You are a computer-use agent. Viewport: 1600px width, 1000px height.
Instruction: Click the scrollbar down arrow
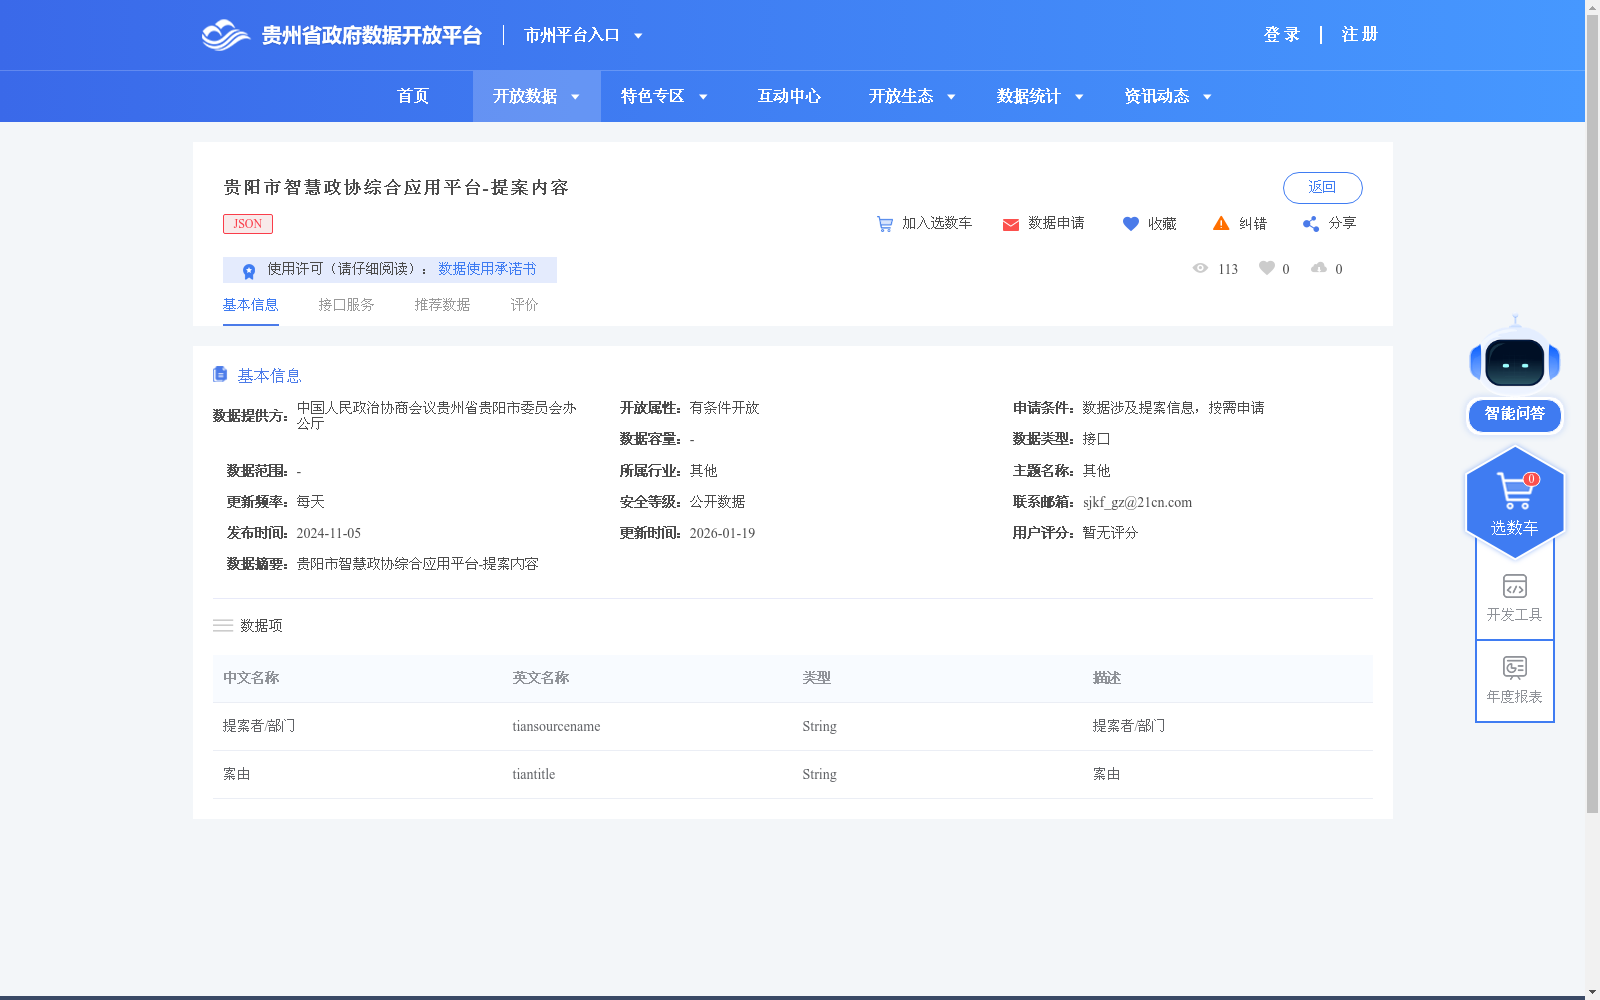(1592, 992)
